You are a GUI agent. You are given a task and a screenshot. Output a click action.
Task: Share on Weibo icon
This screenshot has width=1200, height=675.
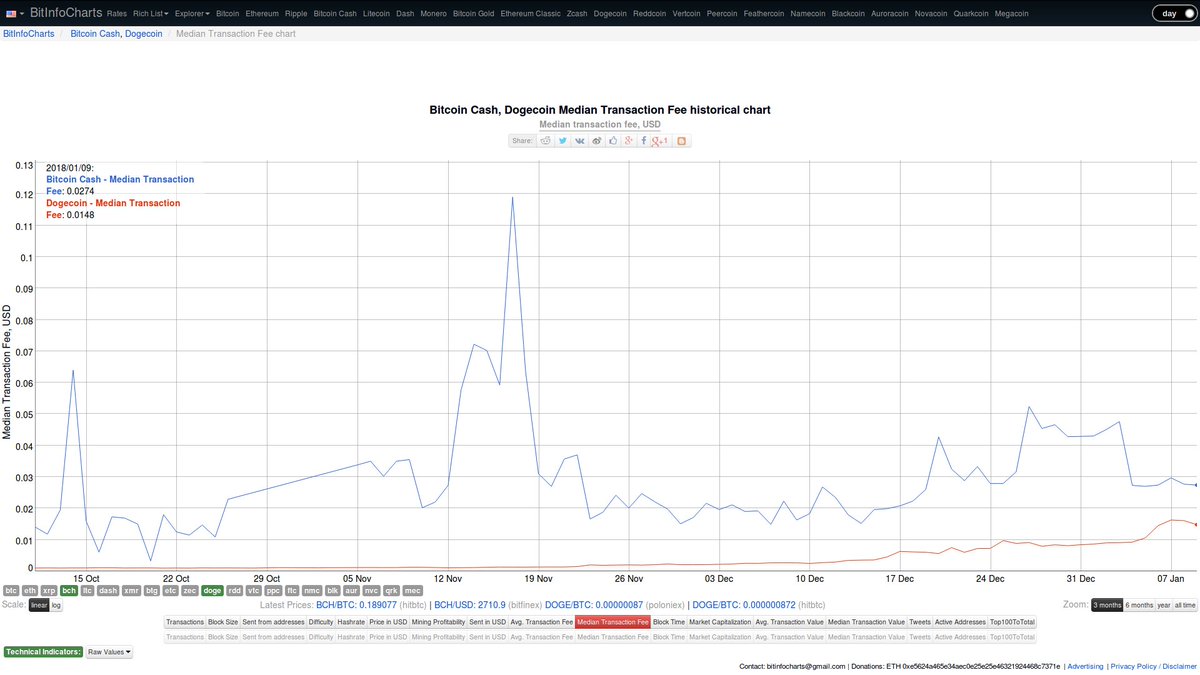pyautogui.click(x=597, y=141)
